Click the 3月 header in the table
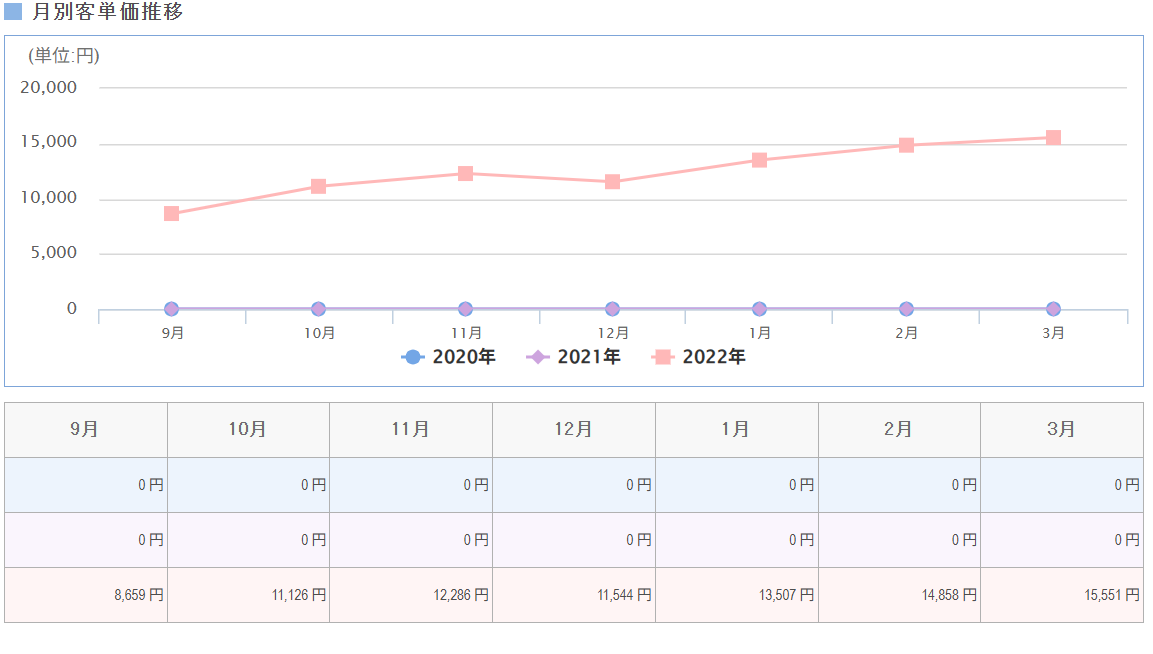The height and width of the screenshot is (654, 1153). 1062,430
